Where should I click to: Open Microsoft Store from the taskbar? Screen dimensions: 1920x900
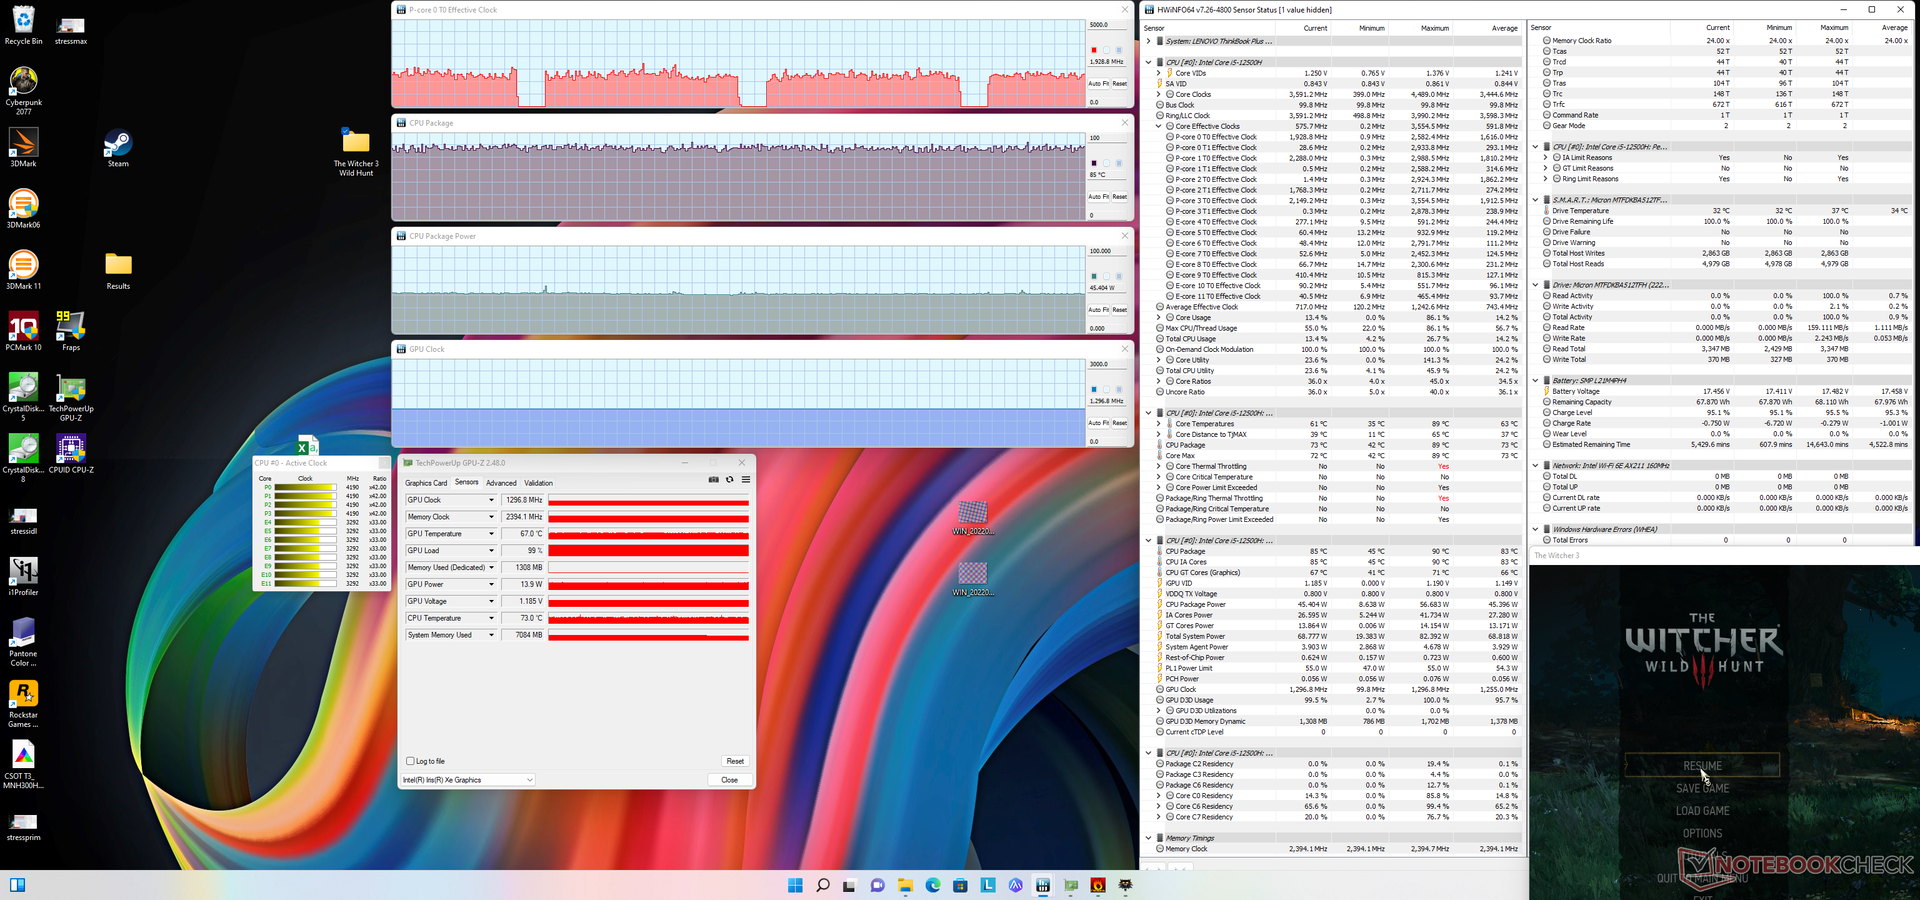tap(960, 885)
